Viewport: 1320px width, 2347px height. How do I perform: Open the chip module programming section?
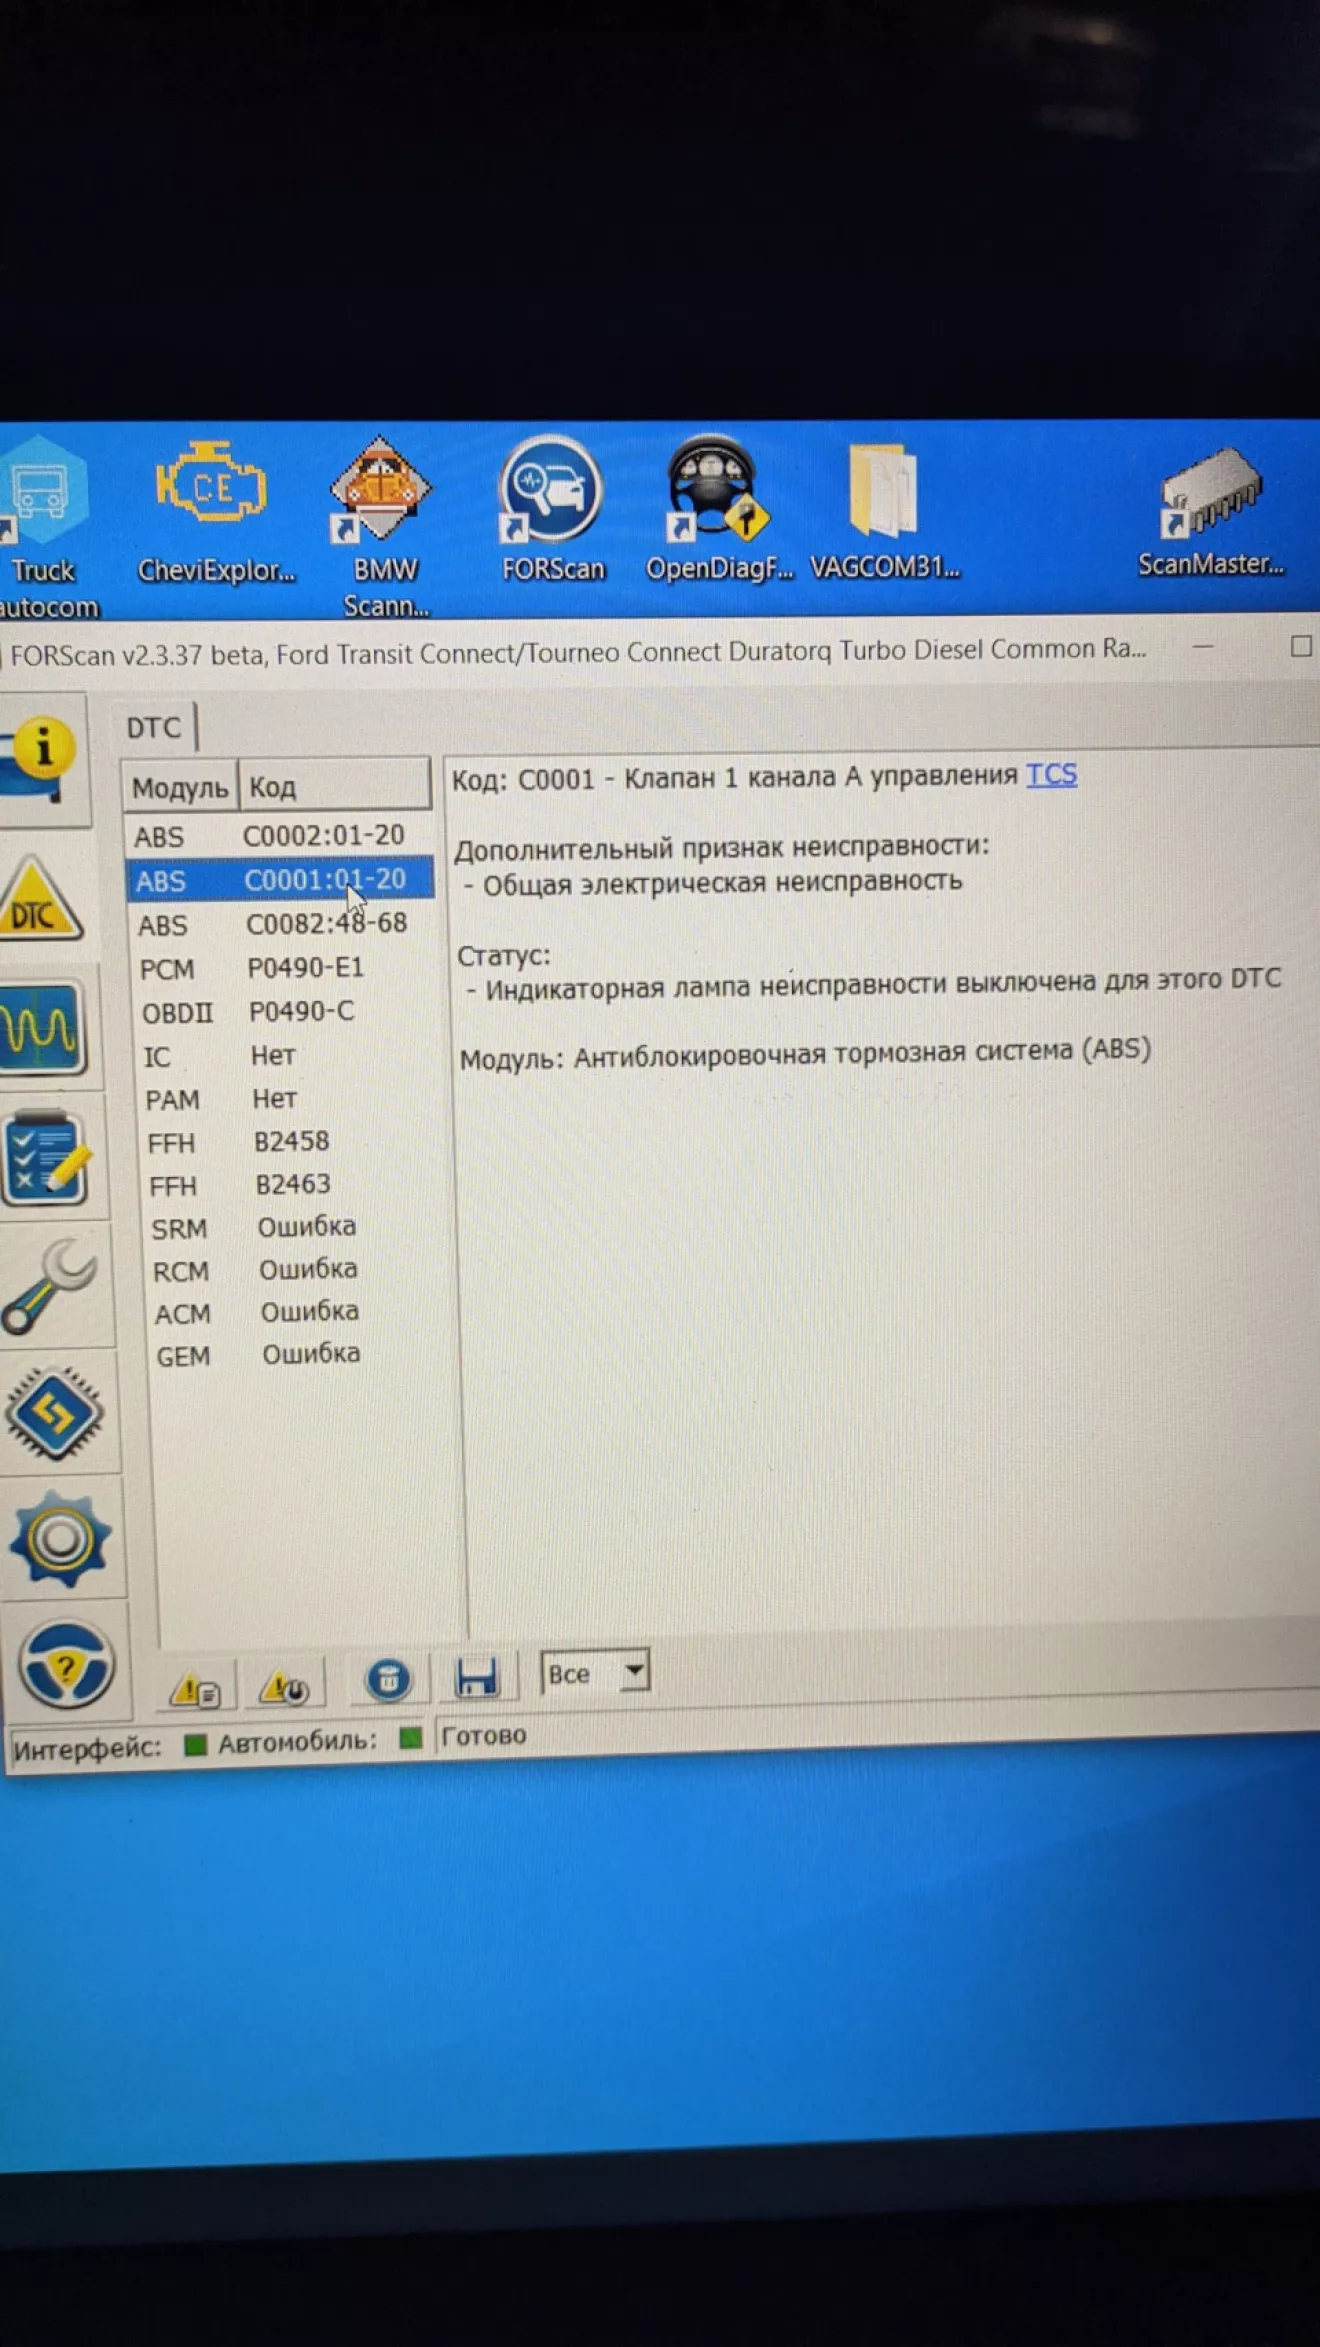coord(54,1413)
